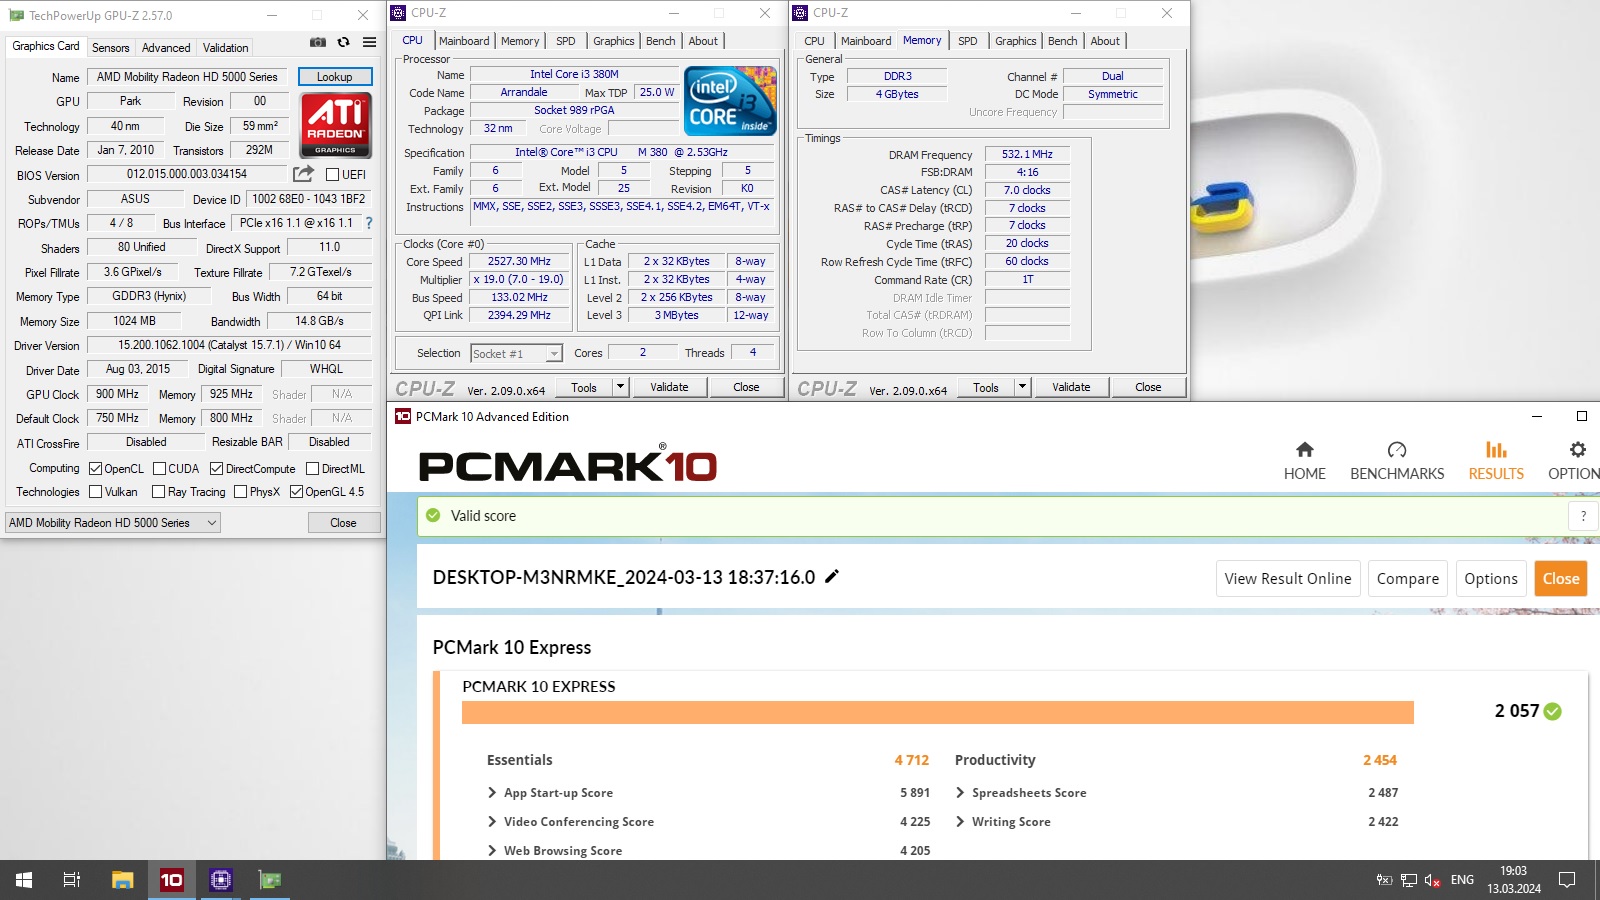Click the Compare button in PCMark
This screenshot has height=900, width=1600.
[1408, 578]
